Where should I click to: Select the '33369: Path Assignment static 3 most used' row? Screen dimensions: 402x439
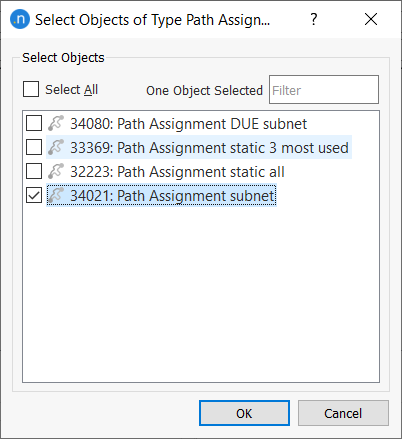click(x=209, y=148)
